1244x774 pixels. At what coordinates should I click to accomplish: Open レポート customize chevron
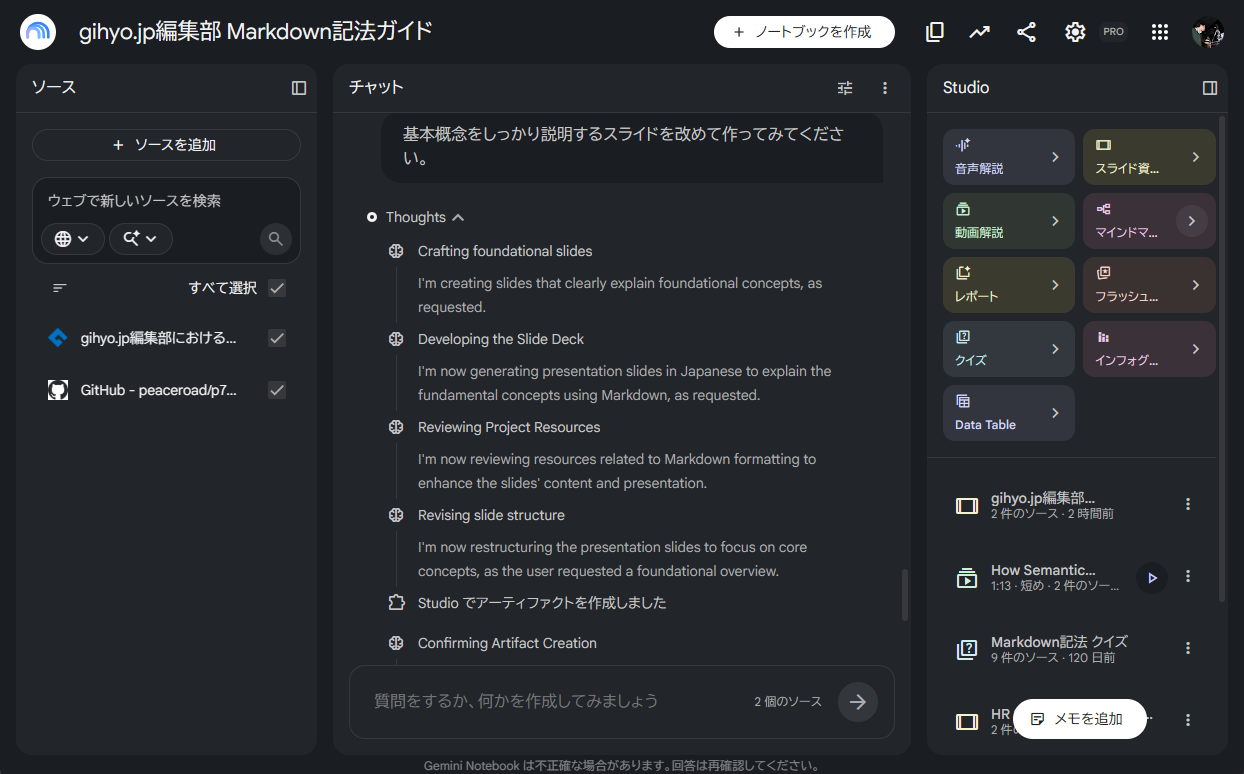pos(1055,285)
